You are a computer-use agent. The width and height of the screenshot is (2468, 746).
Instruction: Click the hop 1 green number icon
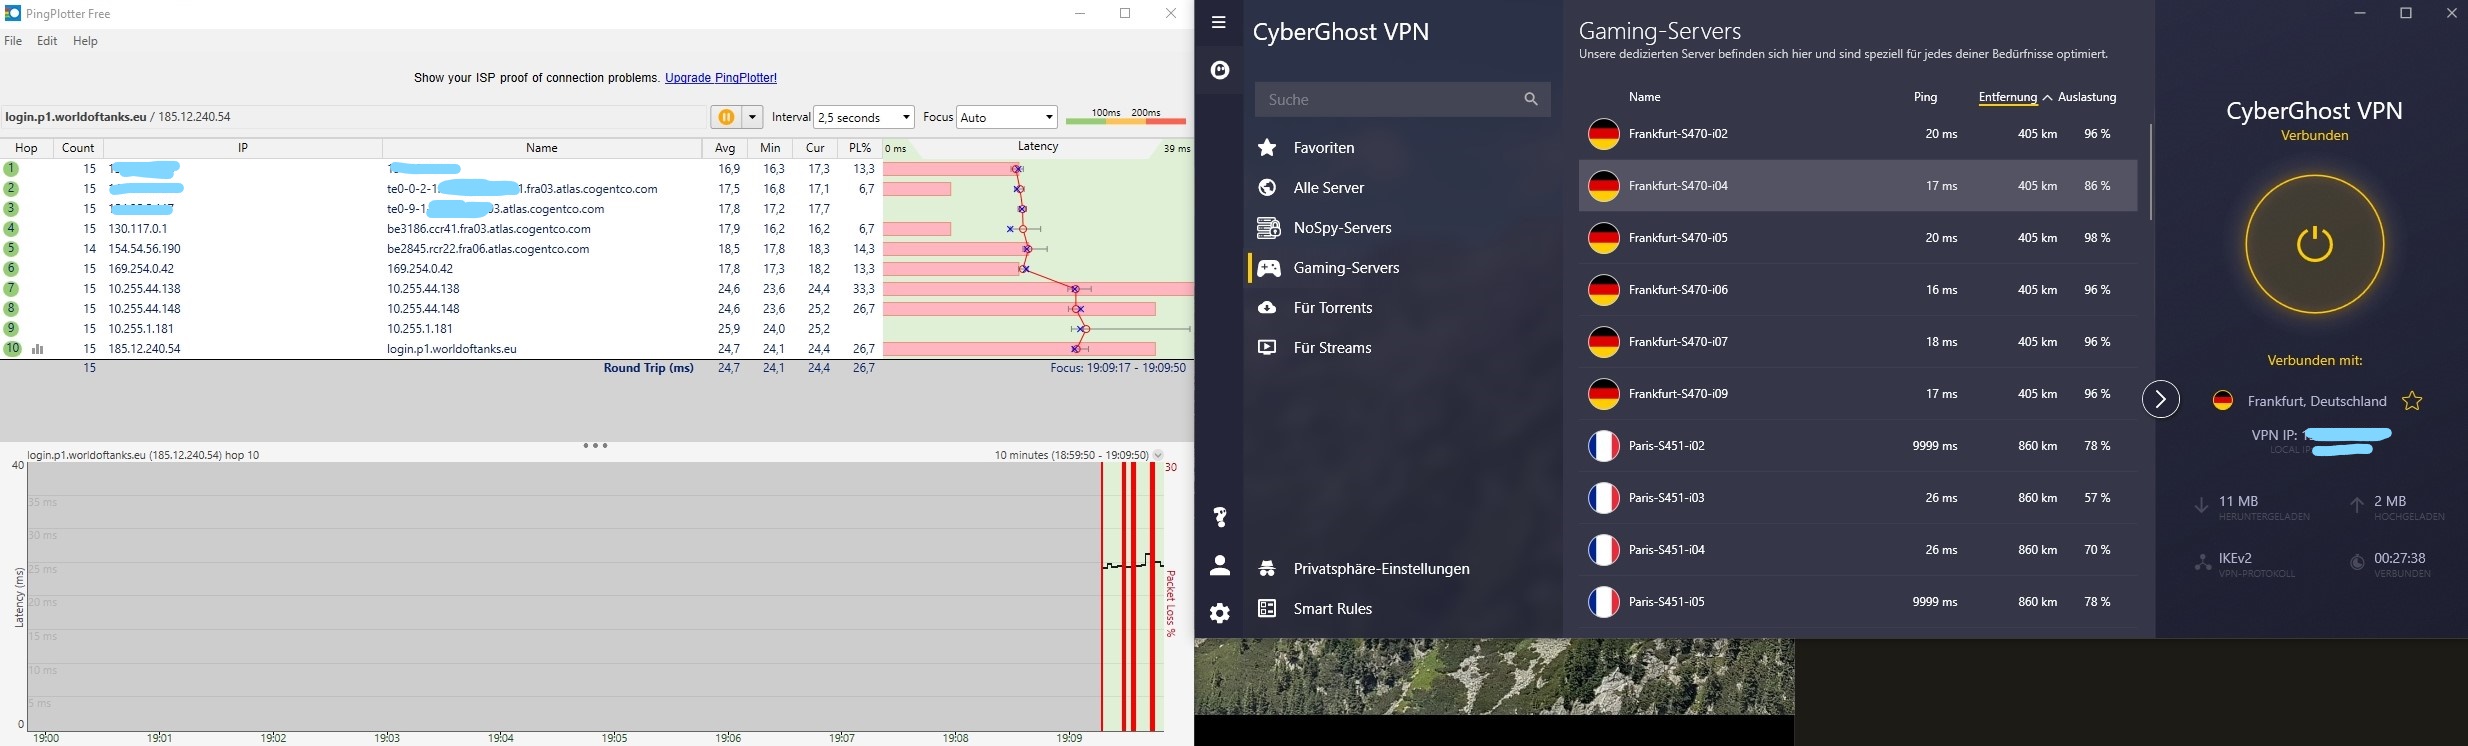click(11, 169)
